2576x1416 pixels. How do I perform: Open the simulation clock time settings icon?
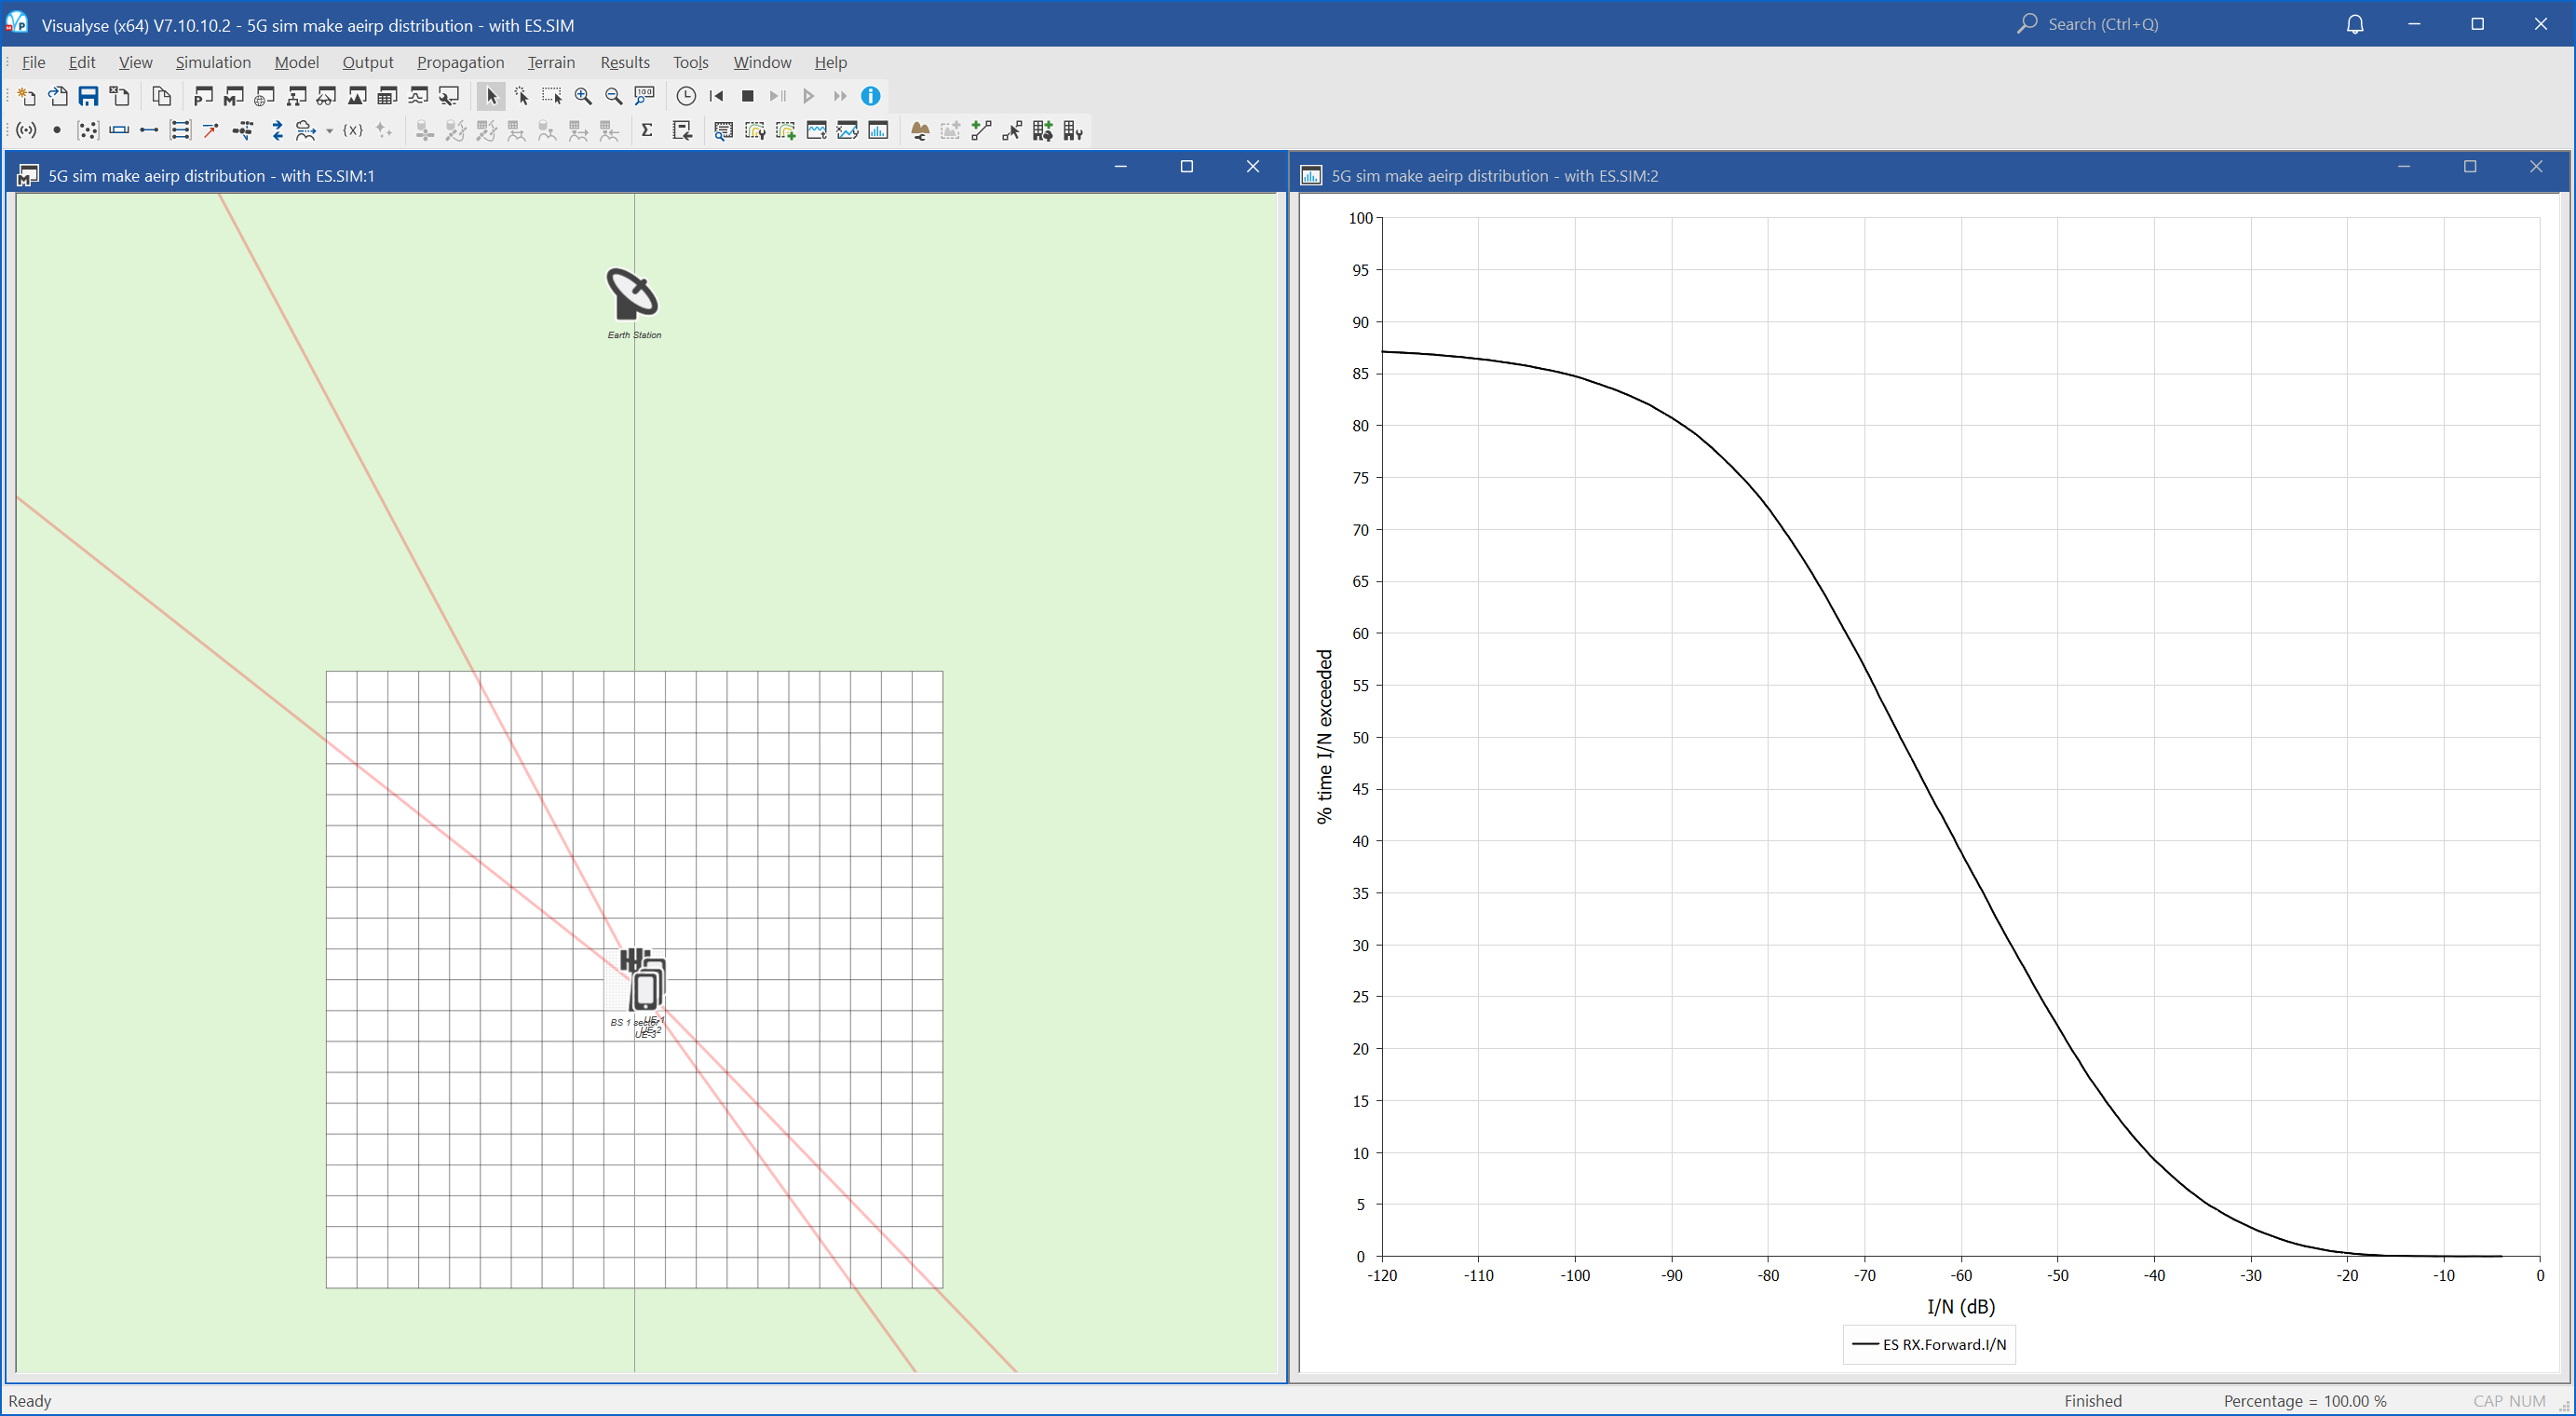click(x=686, y=96)
